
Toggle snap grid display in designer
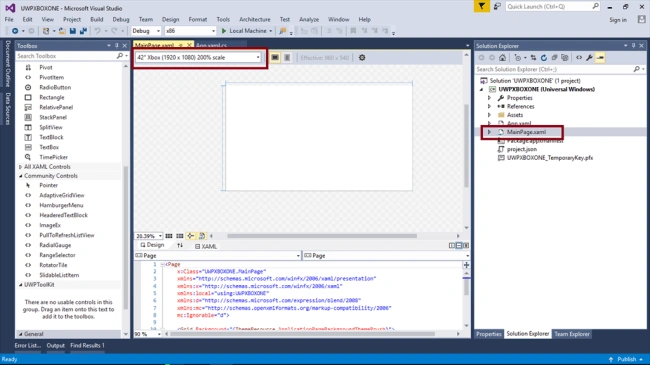(169, 236)
